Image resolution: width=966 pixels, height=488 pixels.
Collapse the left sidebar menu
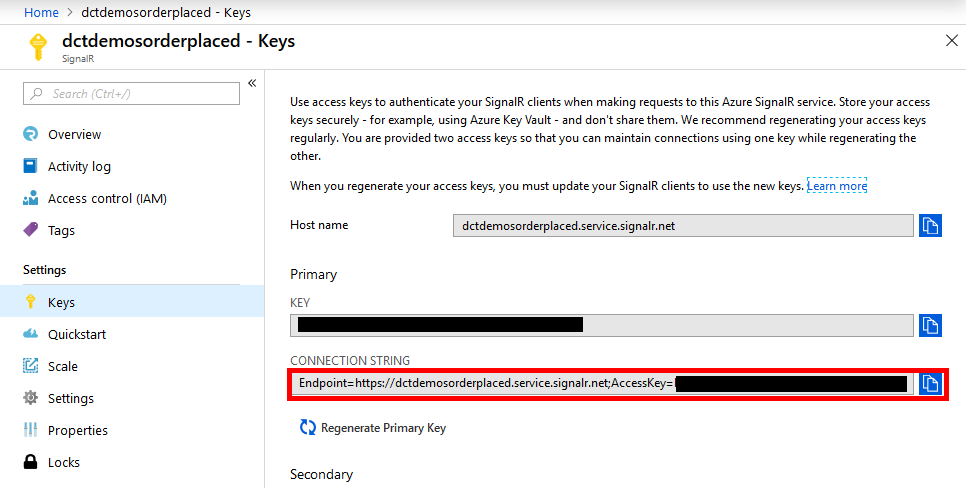[x=252, y=83]
